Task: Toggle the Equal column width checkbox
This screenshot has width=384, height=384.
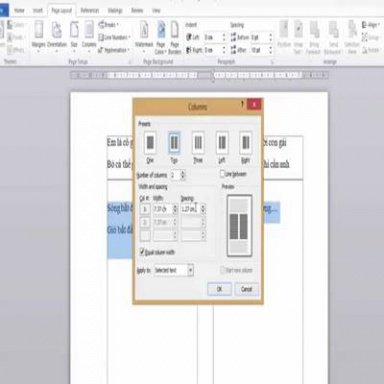Action: pos(142,252)
